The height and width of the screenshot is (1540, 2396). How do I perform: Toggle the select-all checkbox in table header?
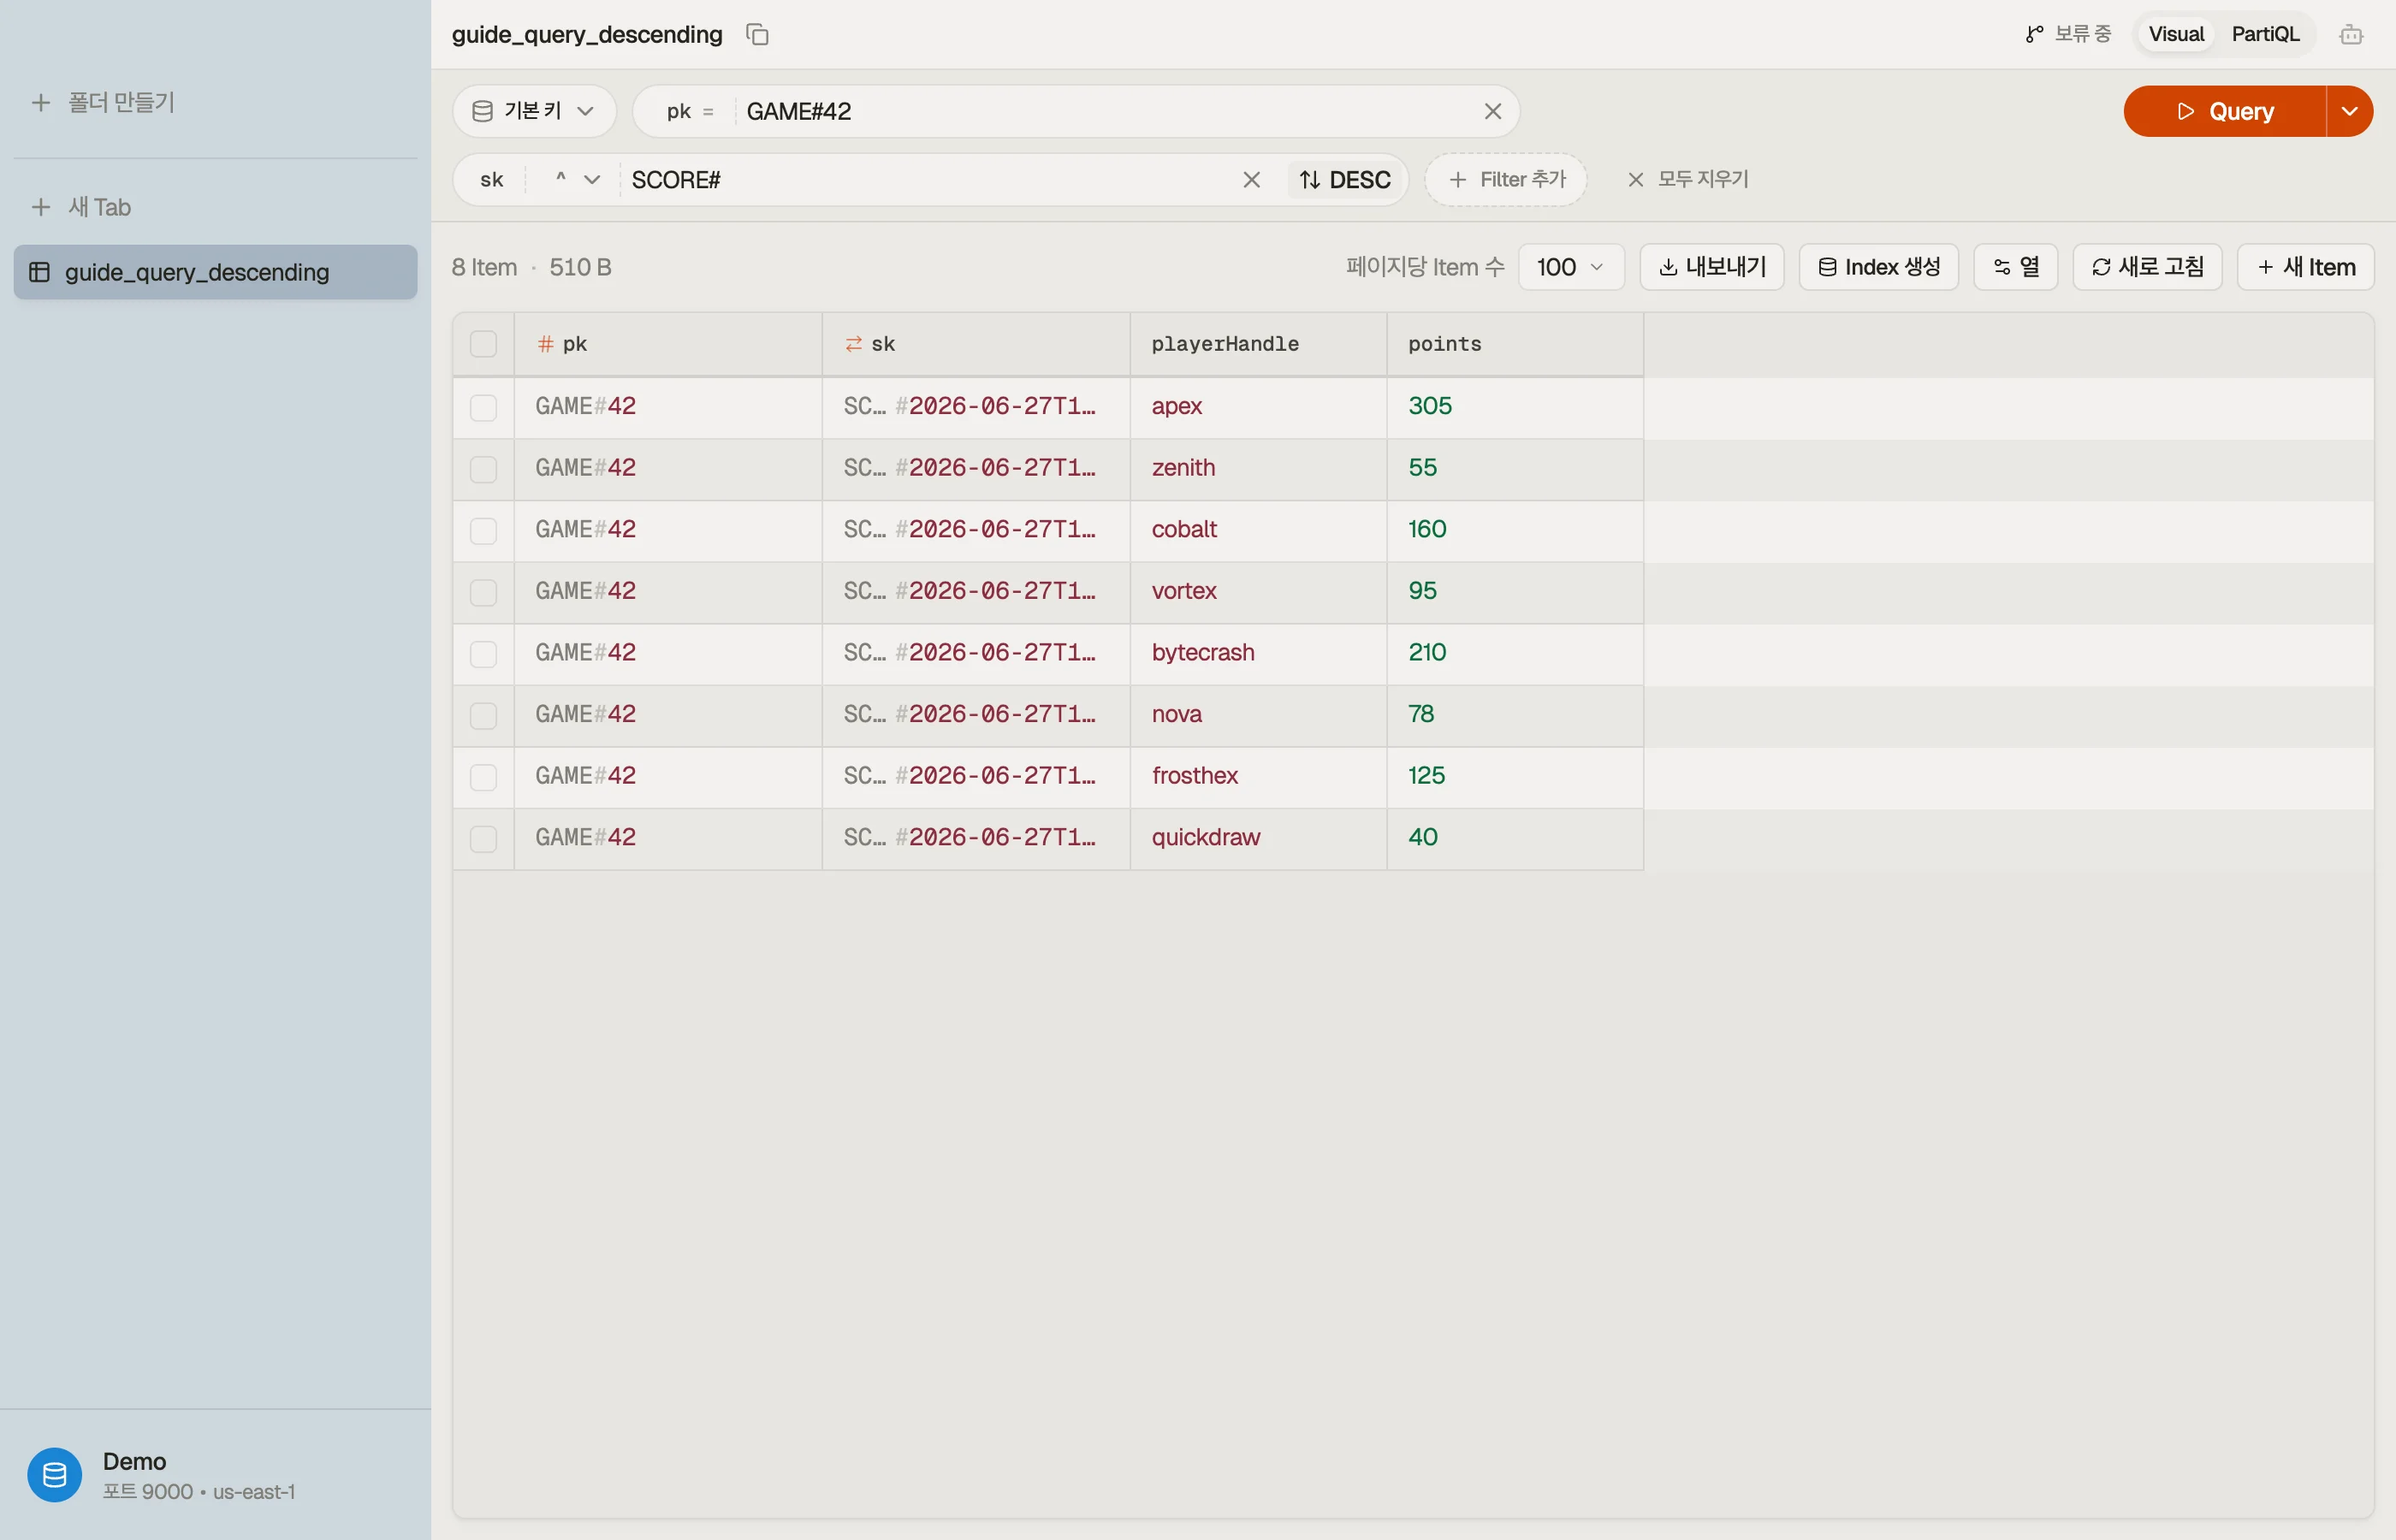483,344
